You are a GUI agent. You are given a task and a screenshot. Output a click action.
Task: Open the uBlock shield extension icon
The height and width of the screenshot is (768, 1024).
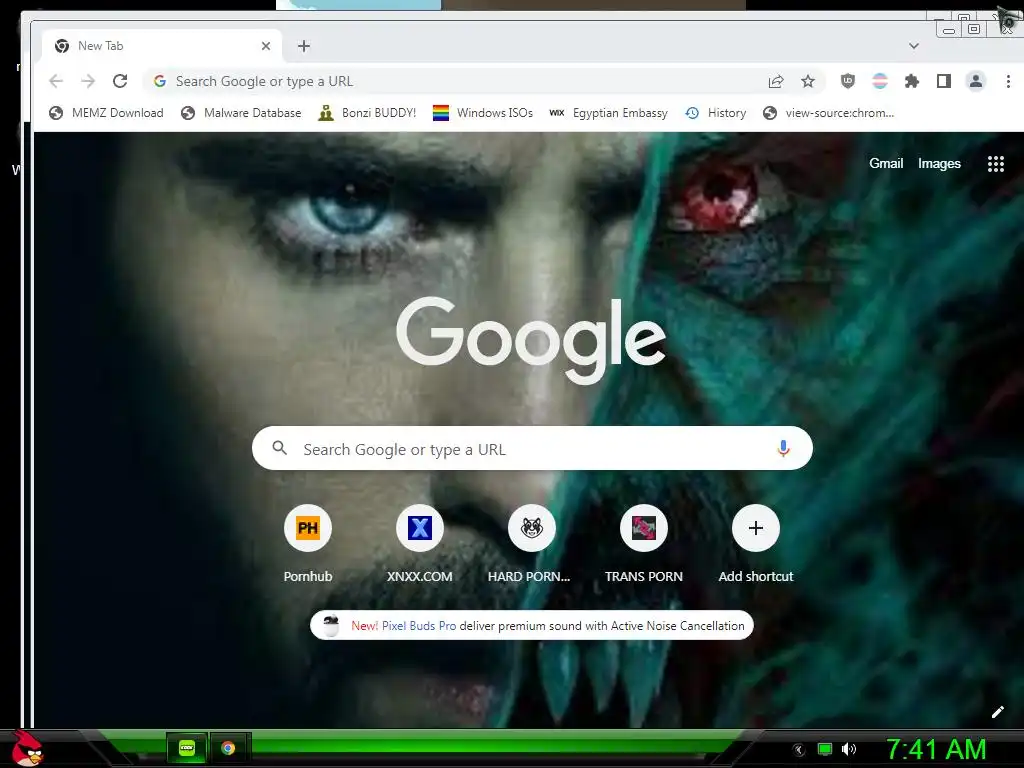coord(848,81)
